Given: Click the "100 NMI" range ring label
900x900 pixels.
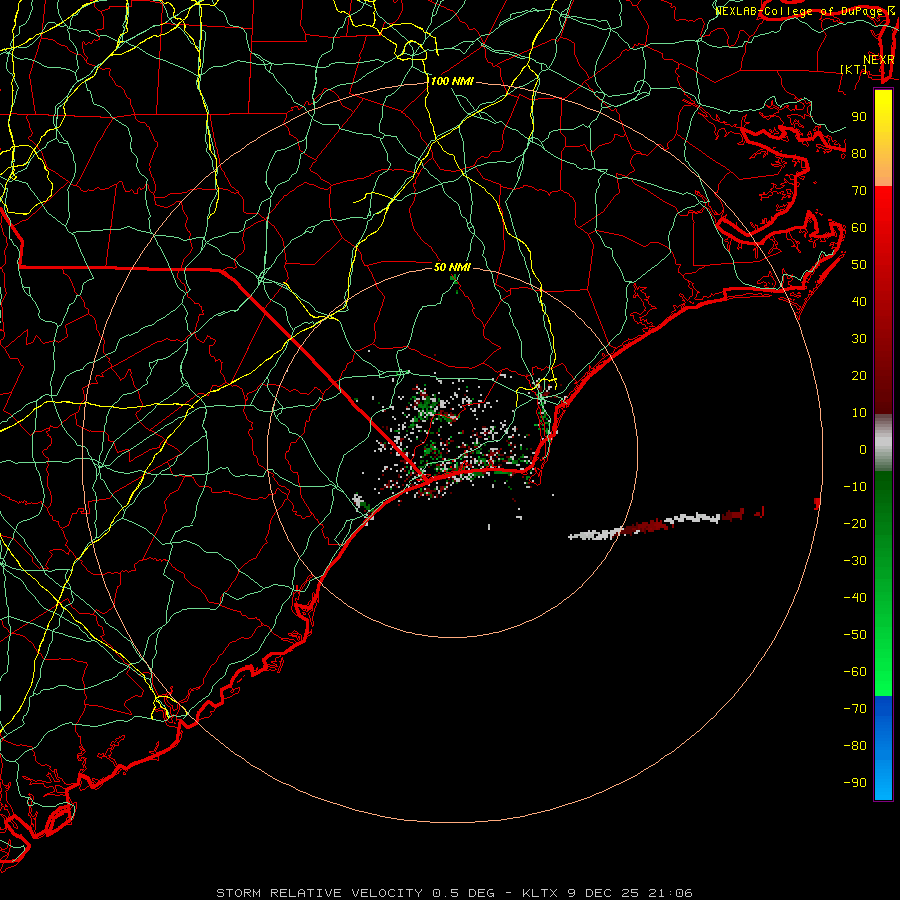Looking at the screenshot, I should [x=452, y=82].
